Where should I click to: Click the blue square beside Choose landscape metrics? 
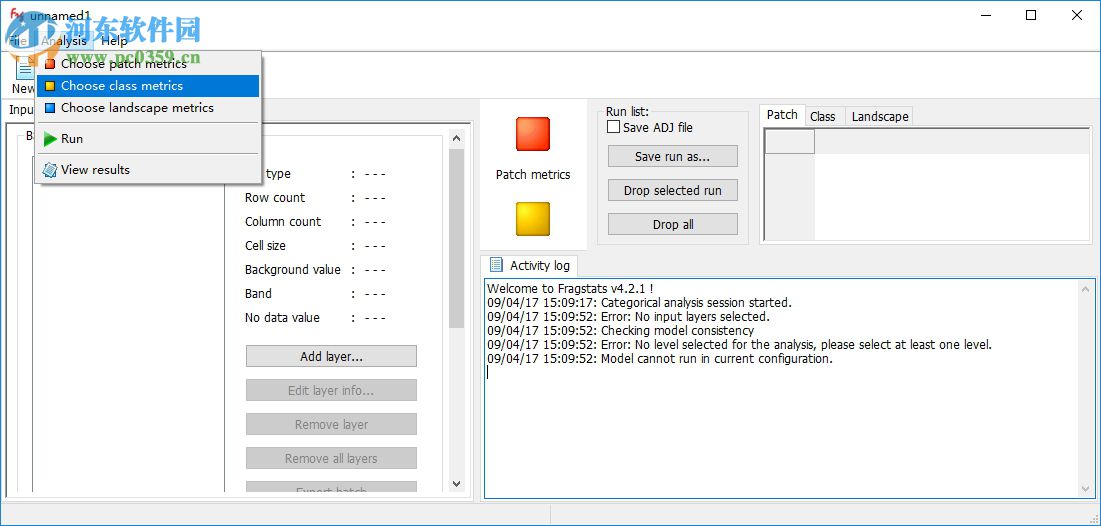click(50, 108)
